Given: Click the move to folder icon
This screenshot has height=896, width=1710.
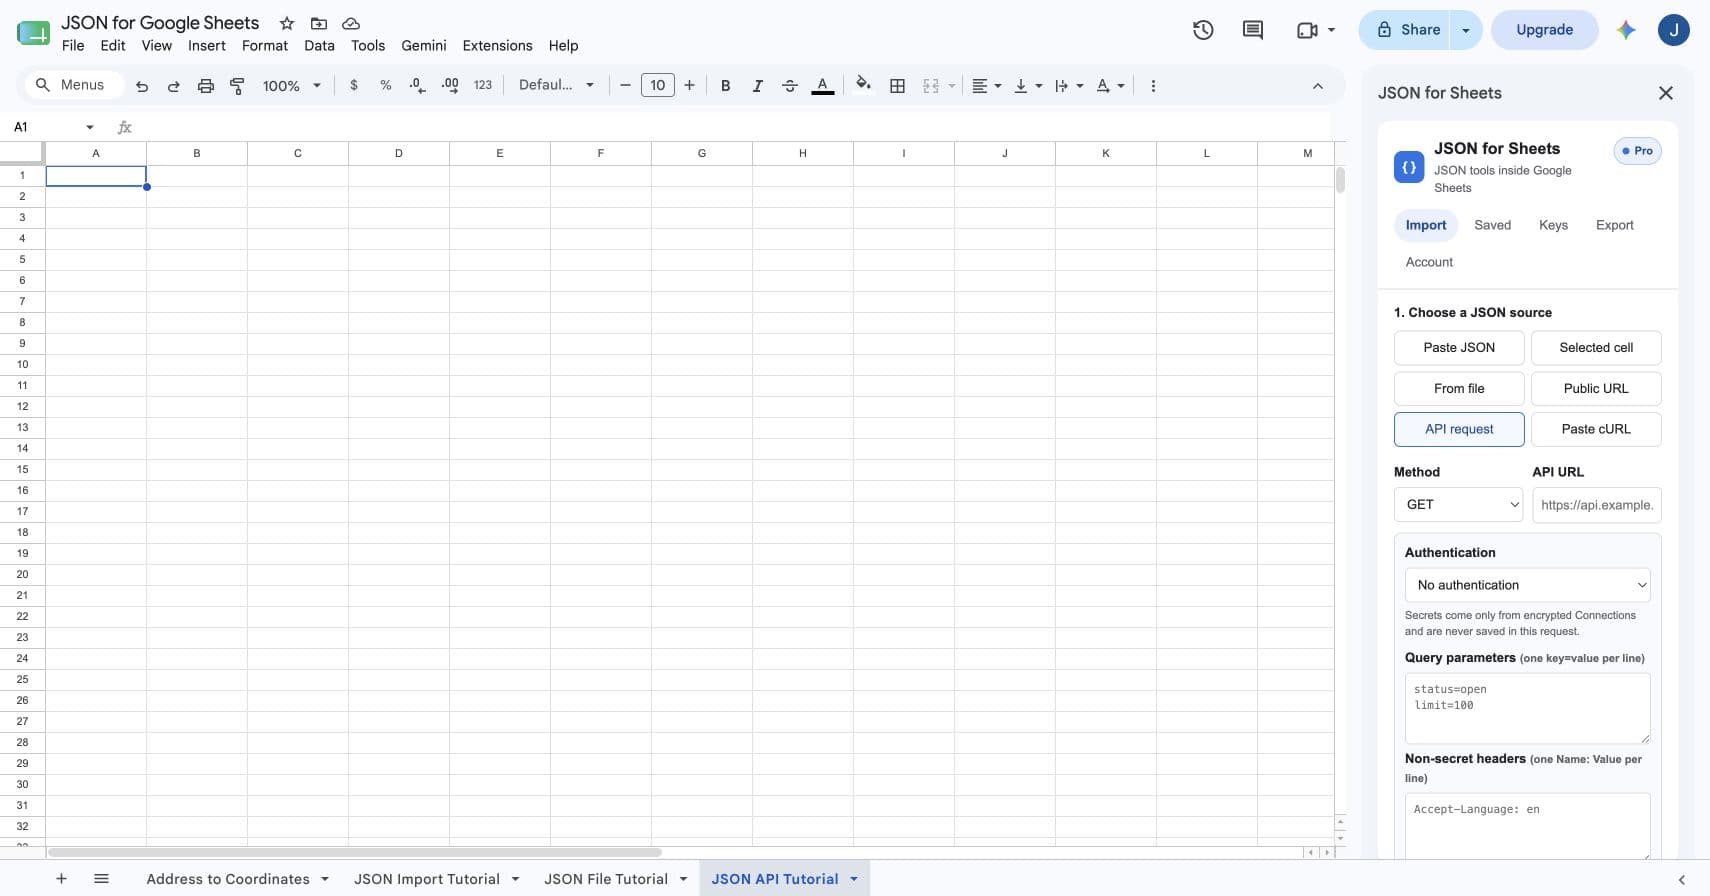Looking at the screenshot, I should point(319,23).
